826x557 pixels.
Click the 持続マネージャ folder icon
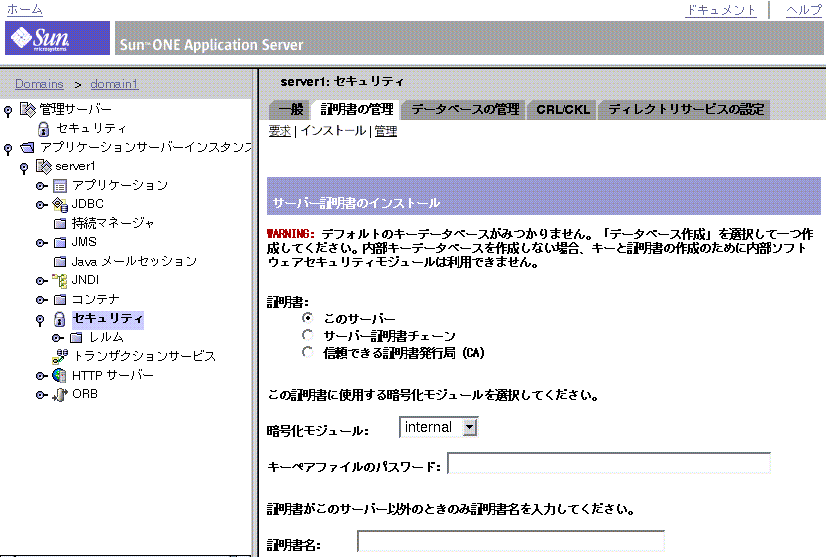pos(60,223)
